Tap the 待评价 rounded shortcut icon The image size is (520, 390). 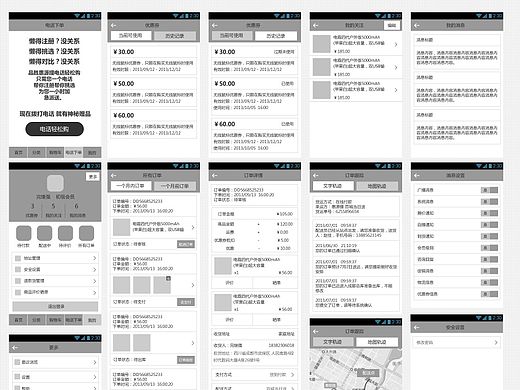(x=65, y=233)
